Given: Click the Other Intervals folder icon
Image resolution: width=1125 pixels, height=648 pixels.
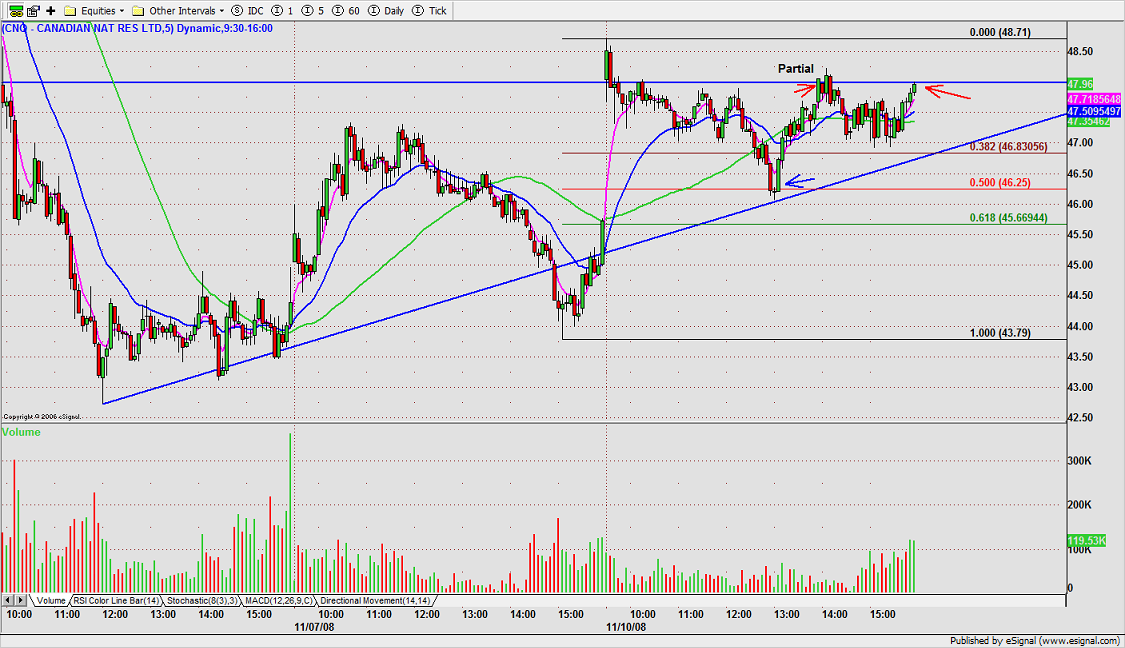Looking at the screenshot, I should [x=138, y=11].
